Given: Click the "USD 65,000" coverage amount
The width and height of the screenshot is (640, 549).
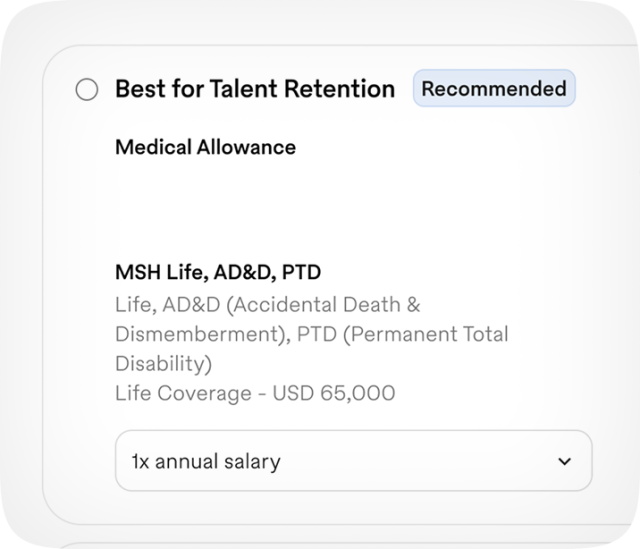Looking at the screenshot, I should click(x=344, y=393).
